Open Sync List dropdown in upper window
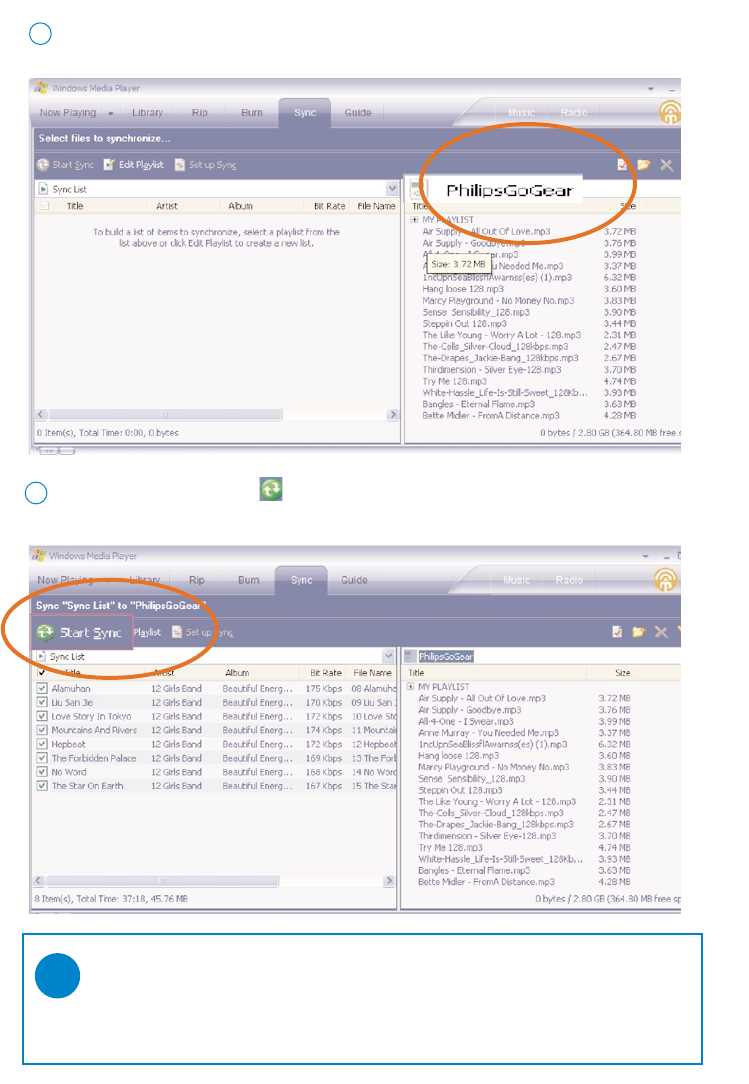749x1084 pixels. (392, 189)
